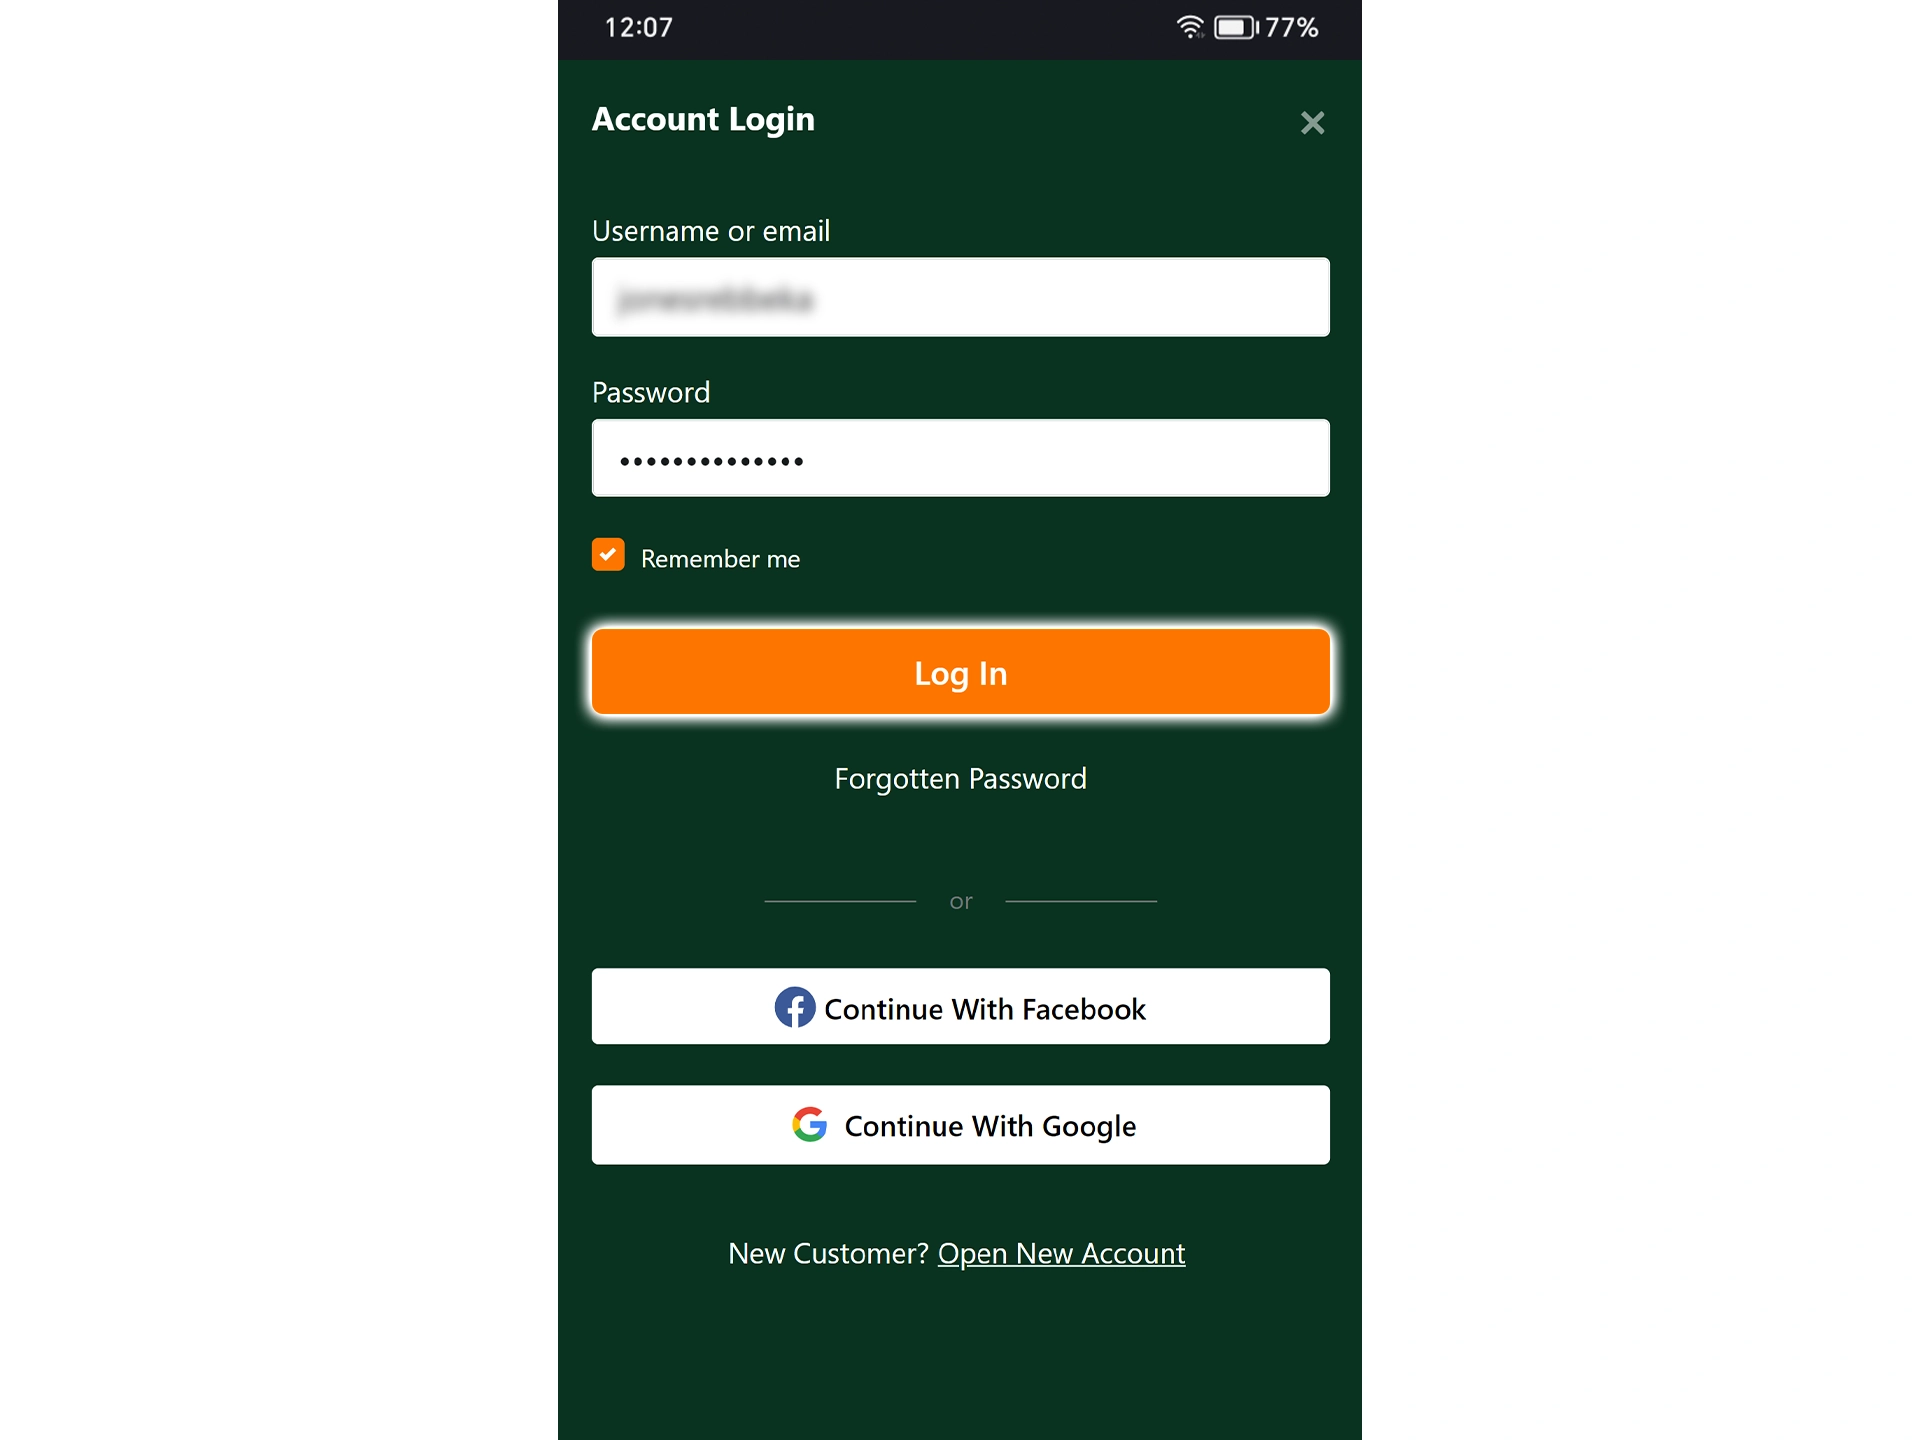Click the Google logo button
The height and width of the screenshot is (1440, 1920).
pyautogui.click(x=810, y=1125)
